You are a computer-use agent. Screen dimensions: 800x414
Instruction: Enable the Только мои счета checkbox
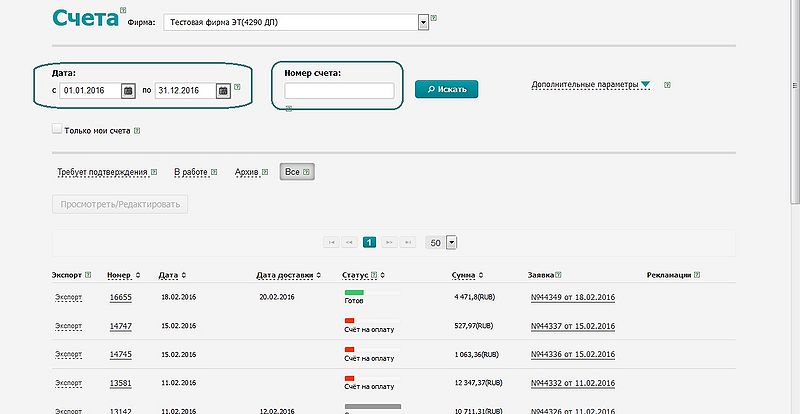[x=57, y=129]
